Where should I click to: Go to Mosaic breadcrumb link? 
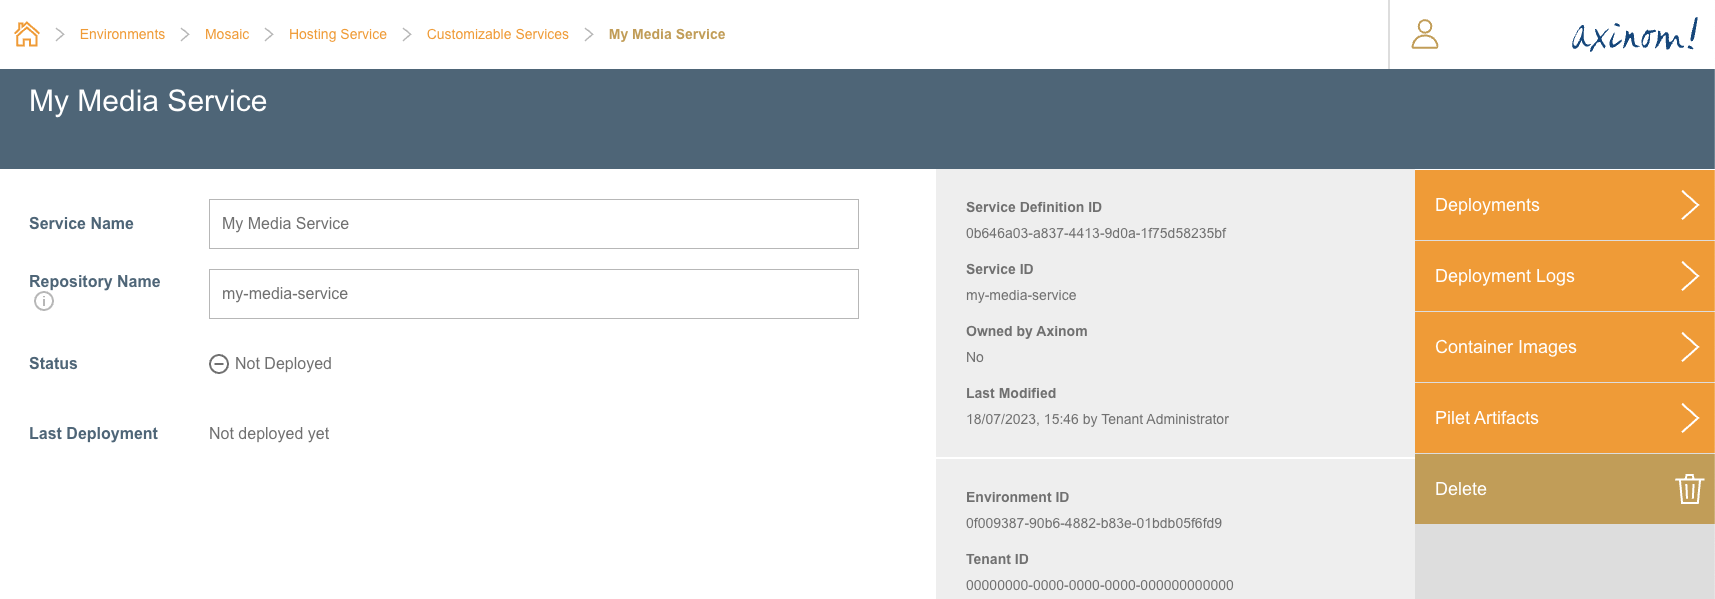coord(227,34)
